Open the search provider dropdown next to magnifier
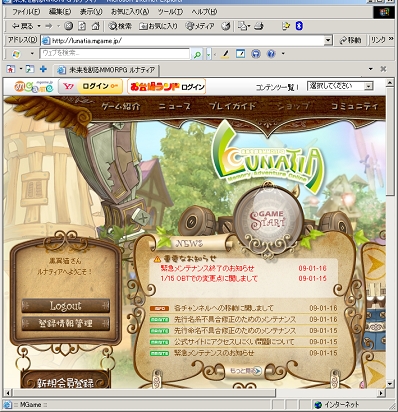Screen dimensions: 398x412 209,54
